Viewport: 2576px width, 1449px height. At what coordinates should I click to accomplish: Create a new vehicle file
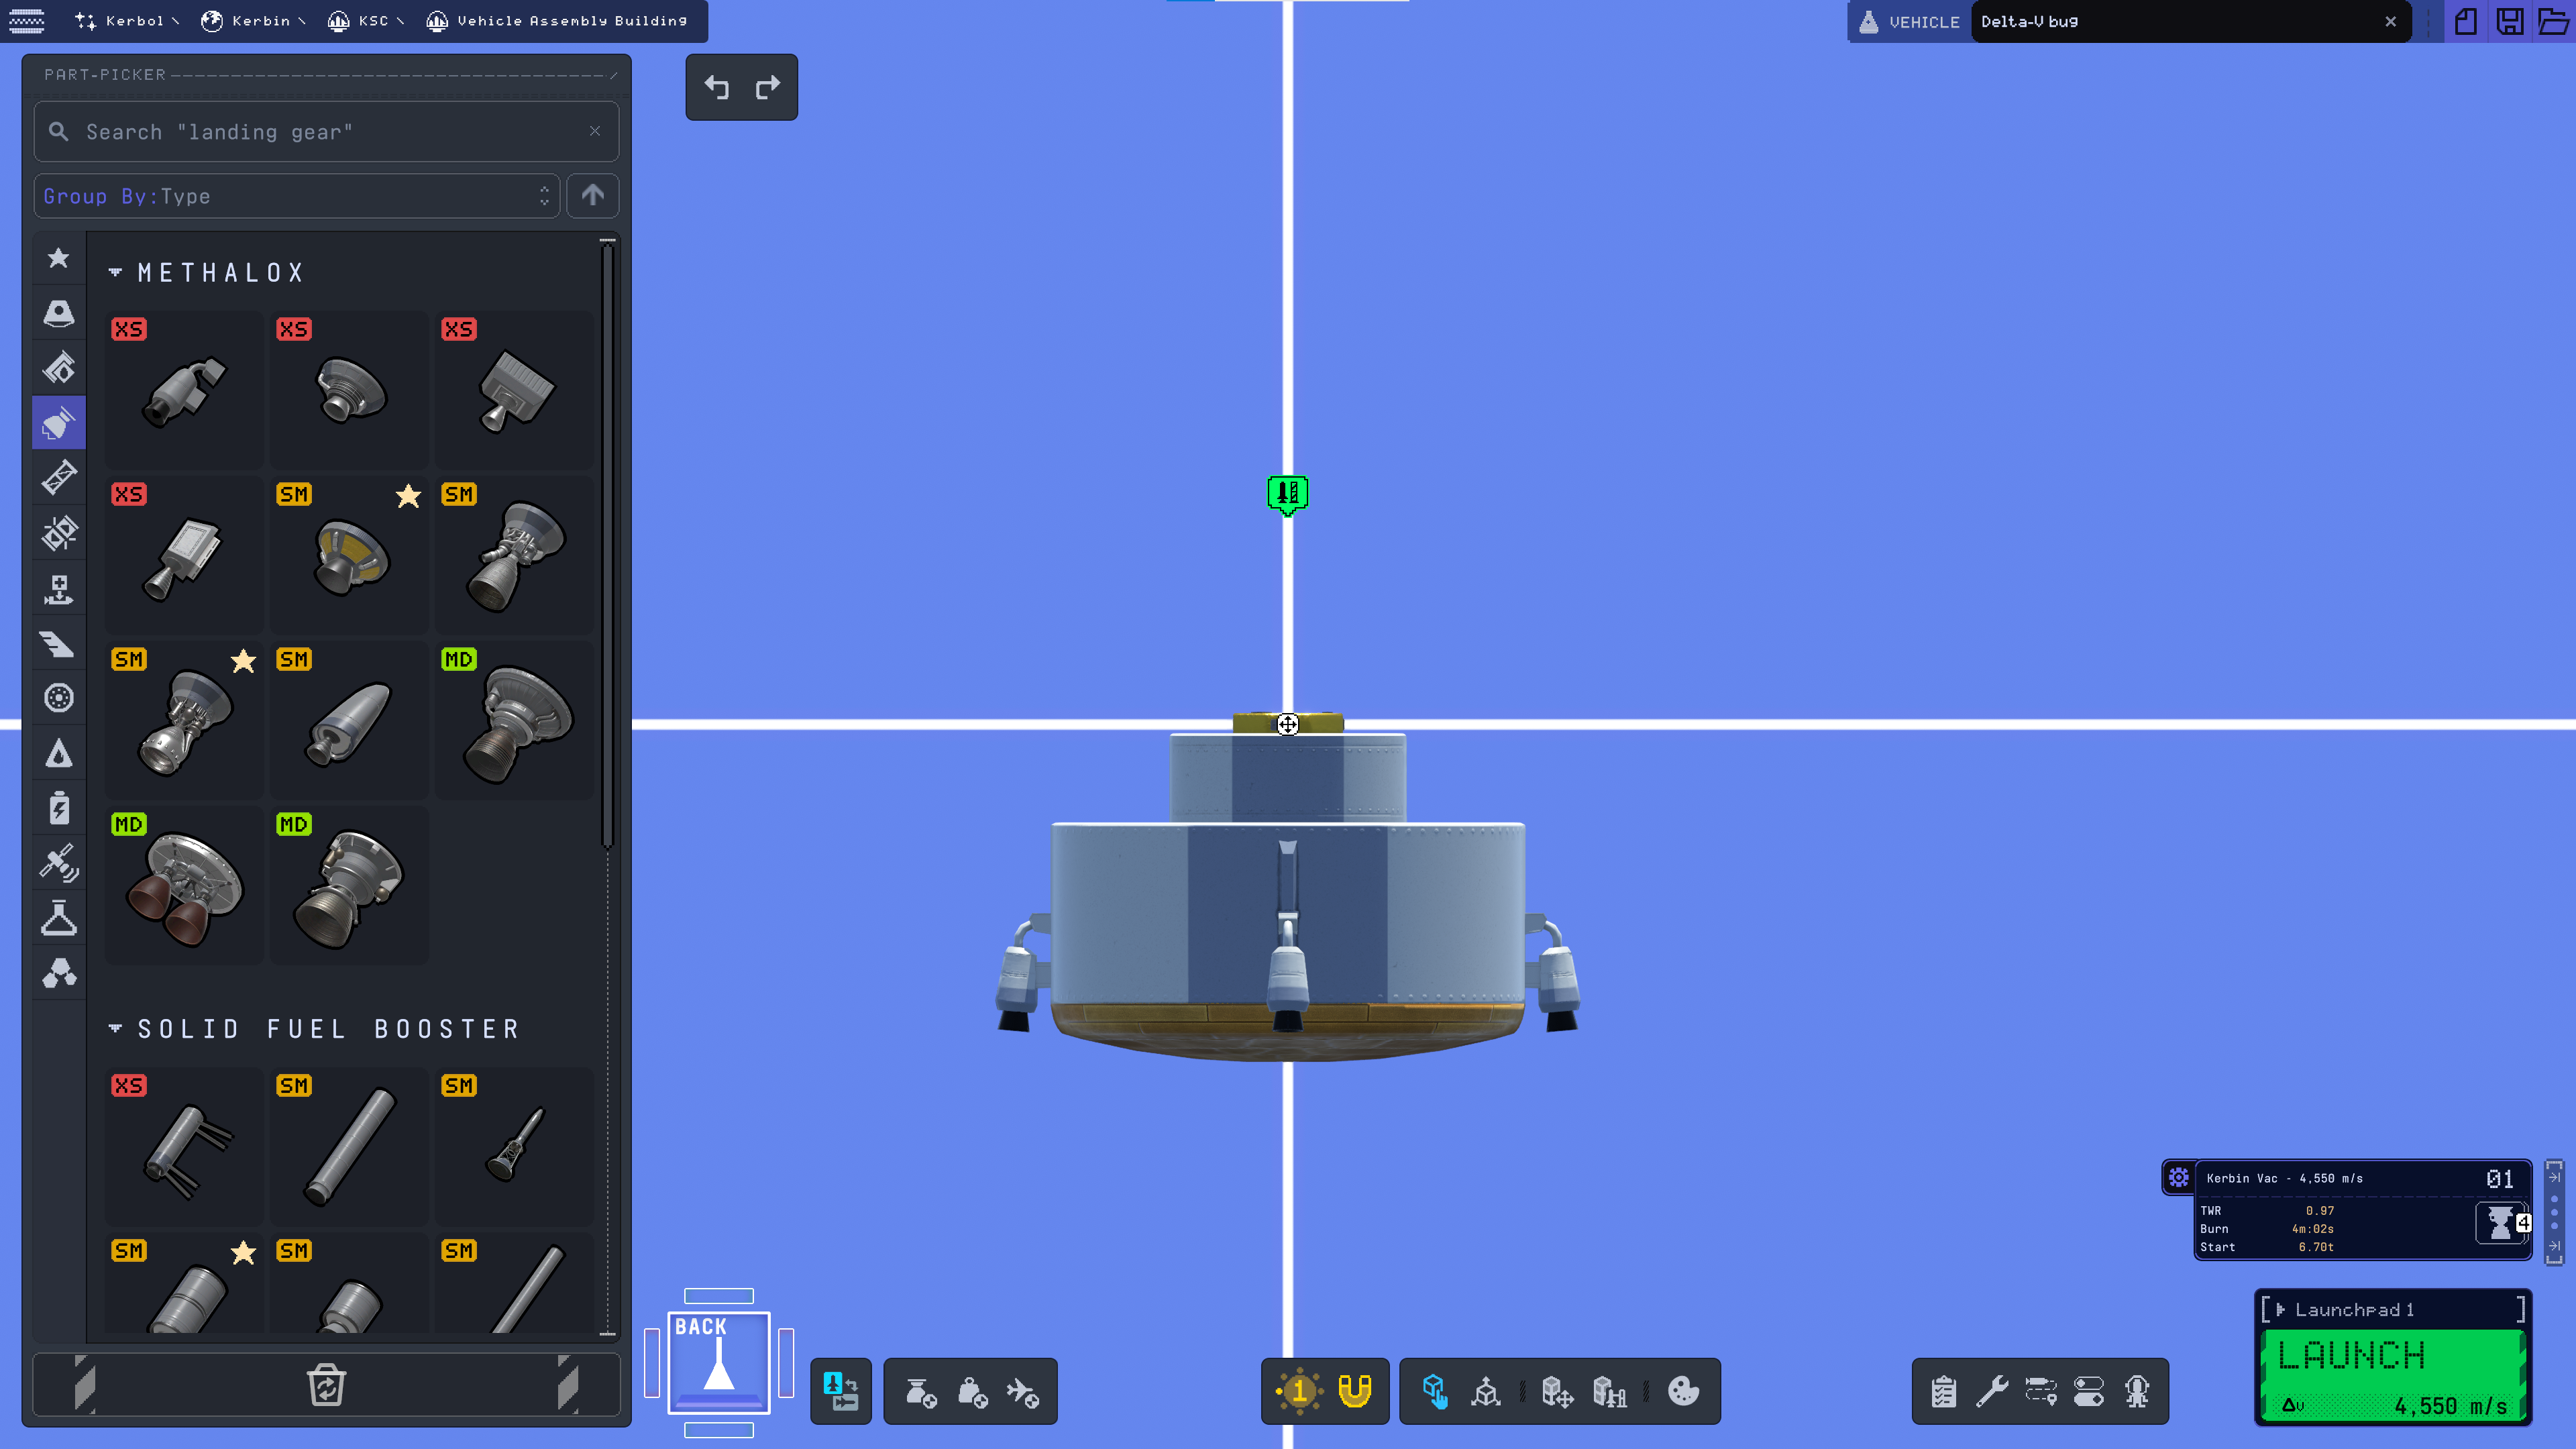2466,21
